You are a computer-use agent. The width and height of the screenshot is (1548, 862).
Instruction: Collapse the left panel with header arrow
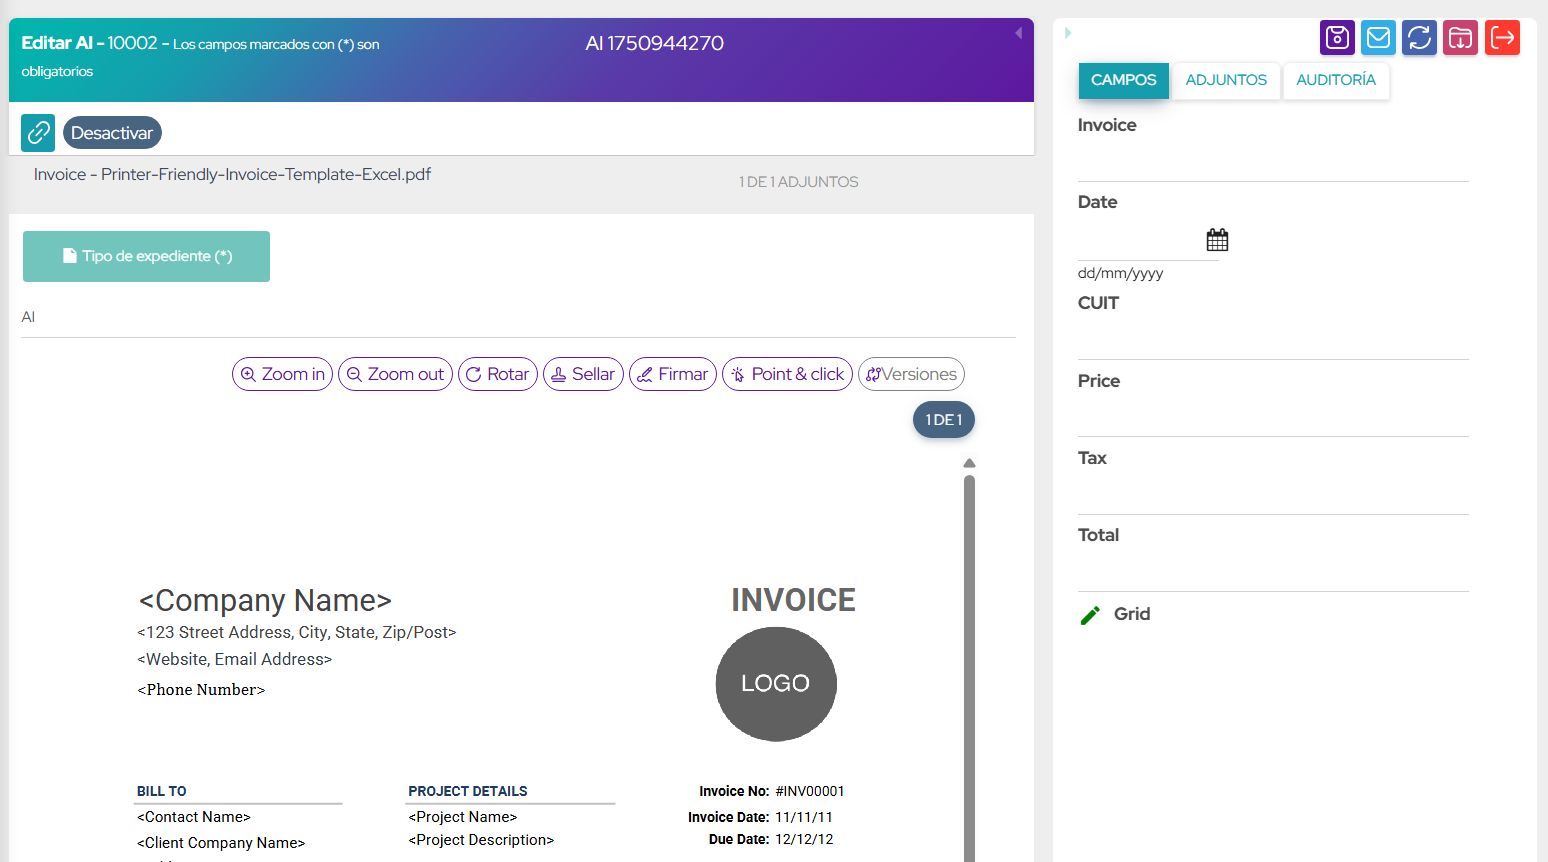click(1018, 33)
